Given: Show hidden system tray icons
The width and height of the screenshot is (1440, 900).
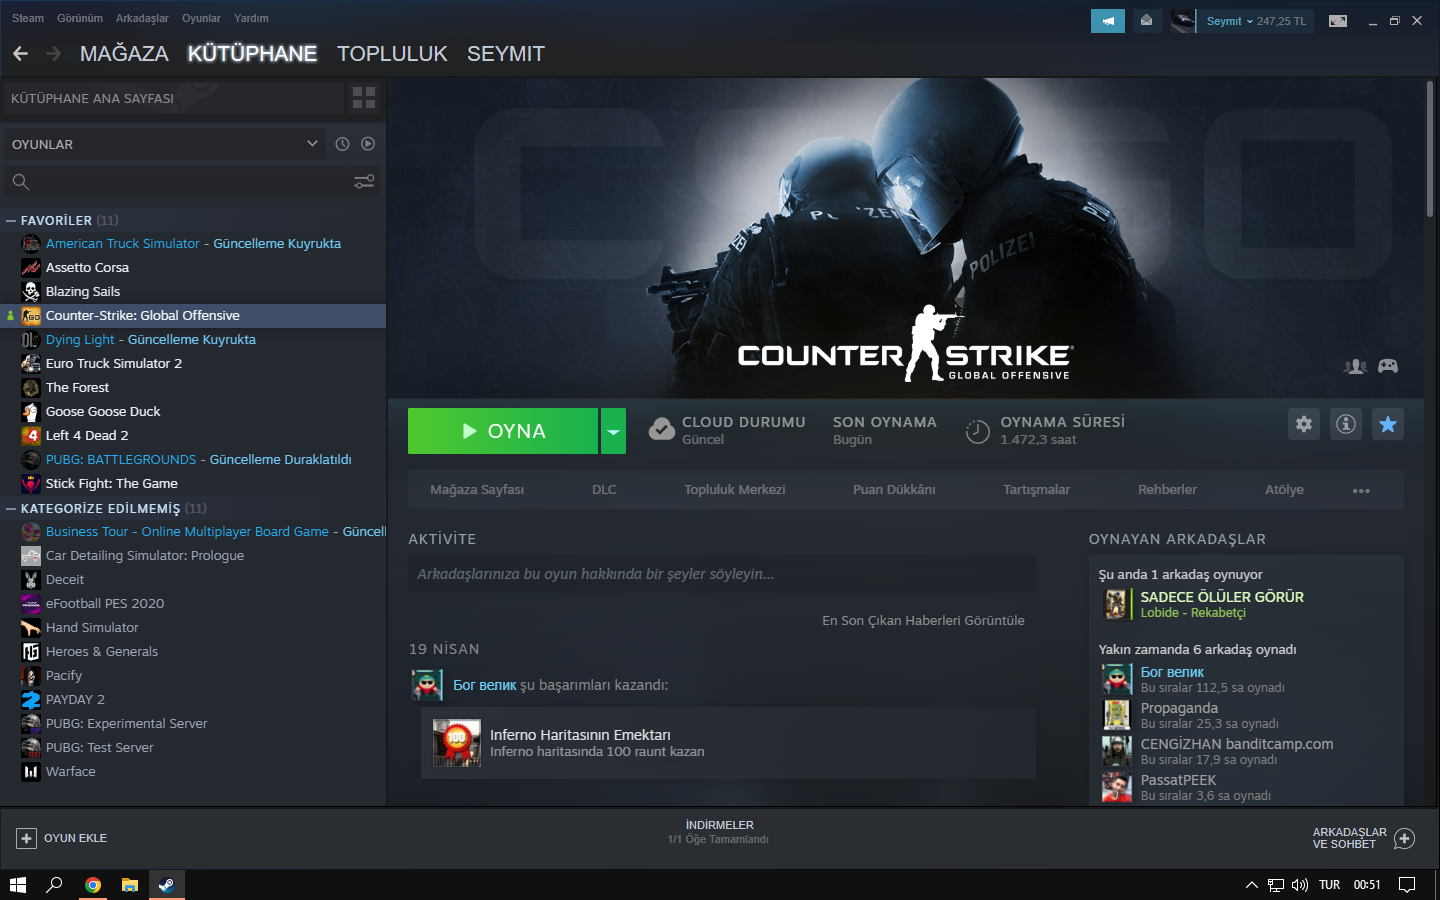Looking at the screenshot, I should [1251, 885].
